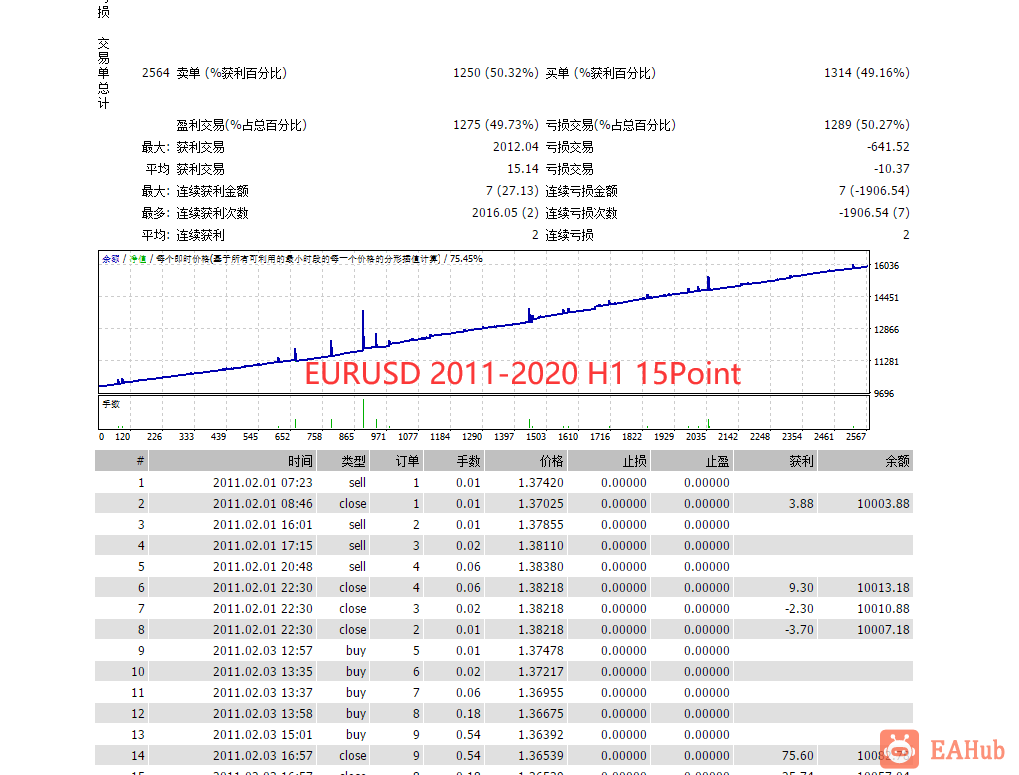Click y-axis label 14451

(886, 298)
